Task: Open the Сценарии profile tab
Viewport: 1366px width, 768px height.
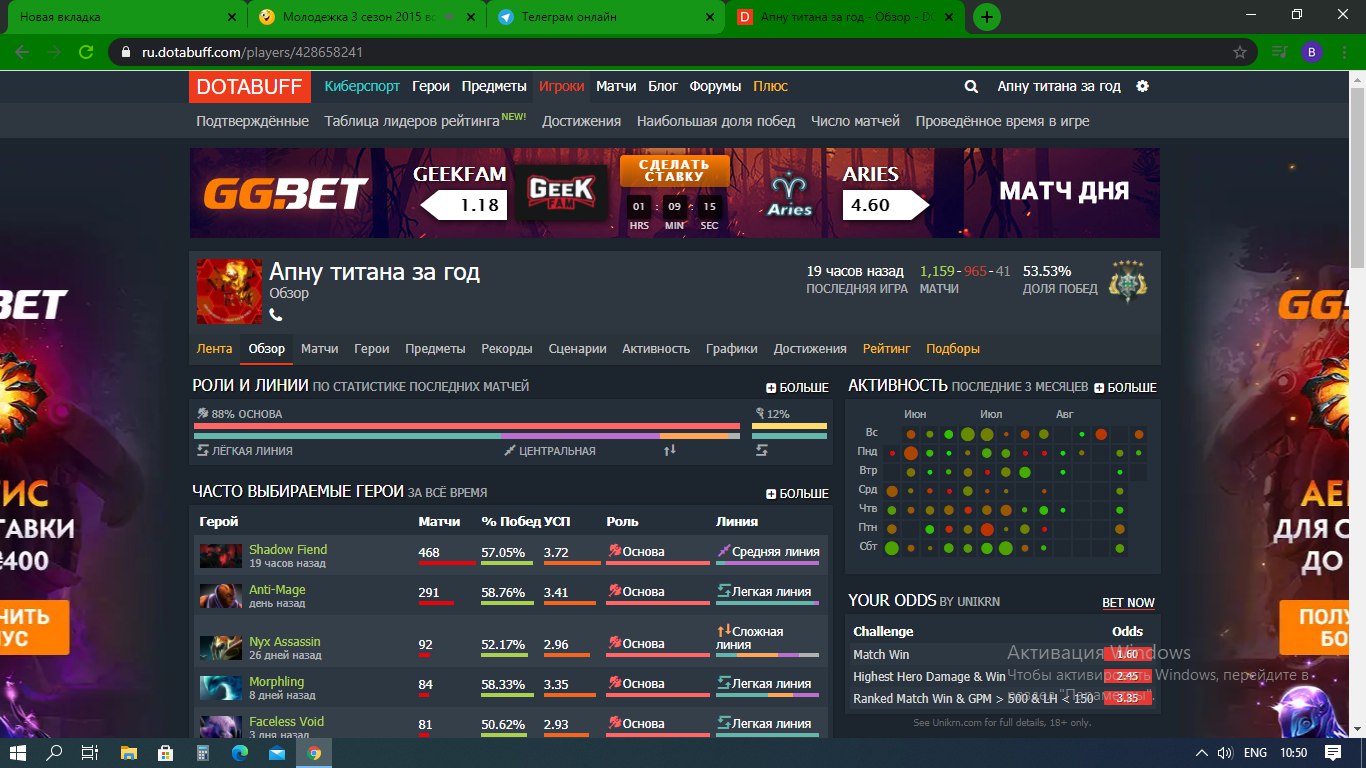Action: (x=578, y=349)
